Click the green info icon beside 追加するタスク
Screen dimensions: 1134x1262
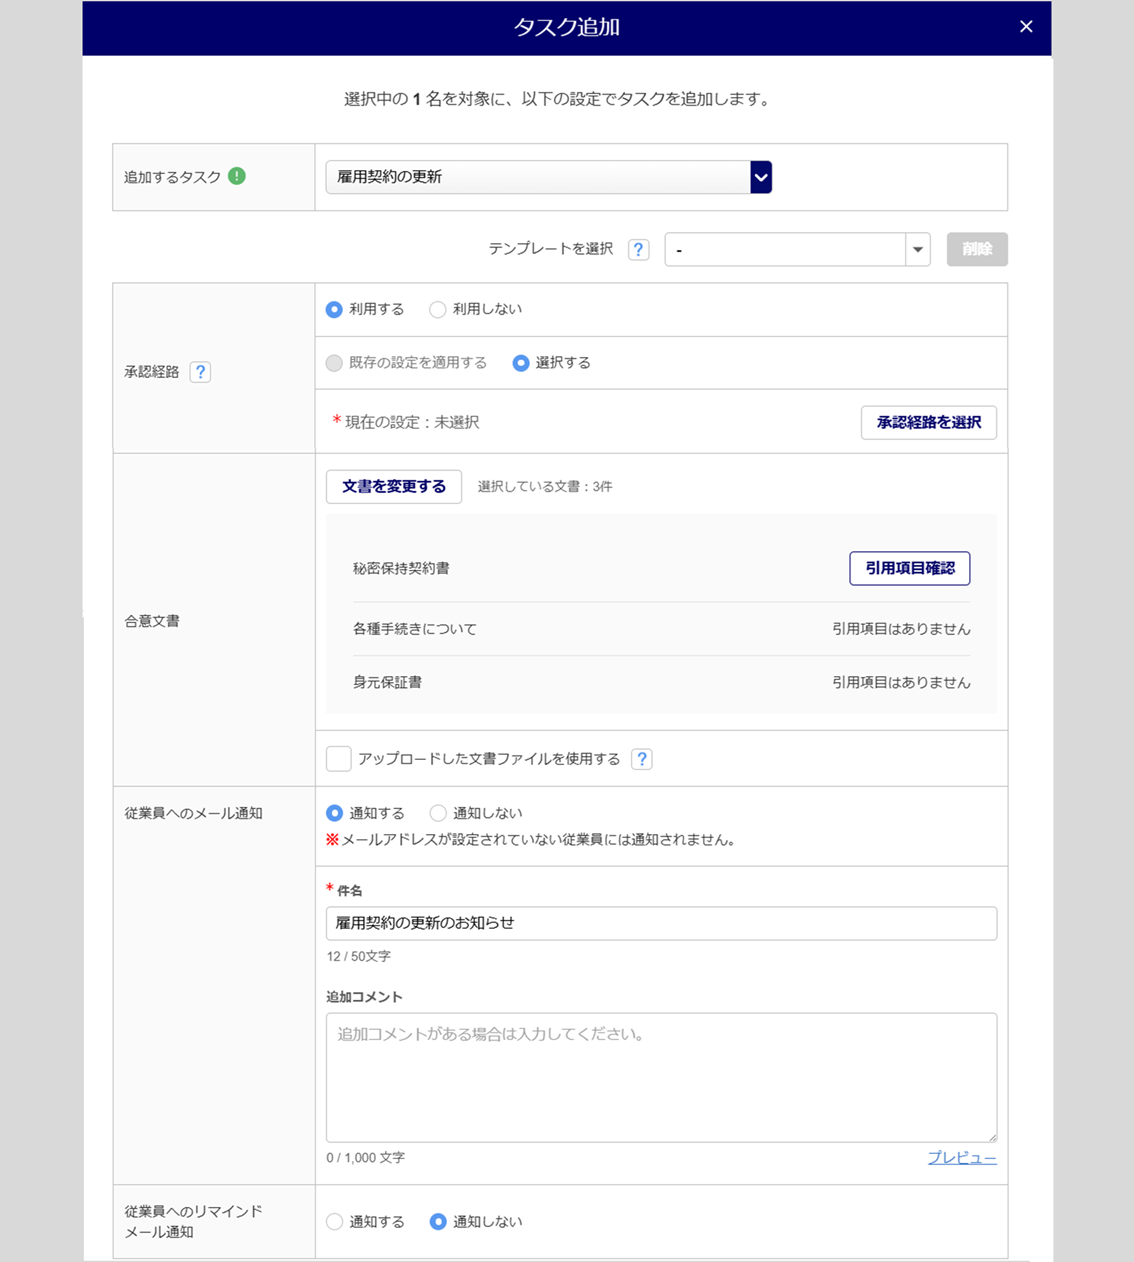tap(237, 176)
